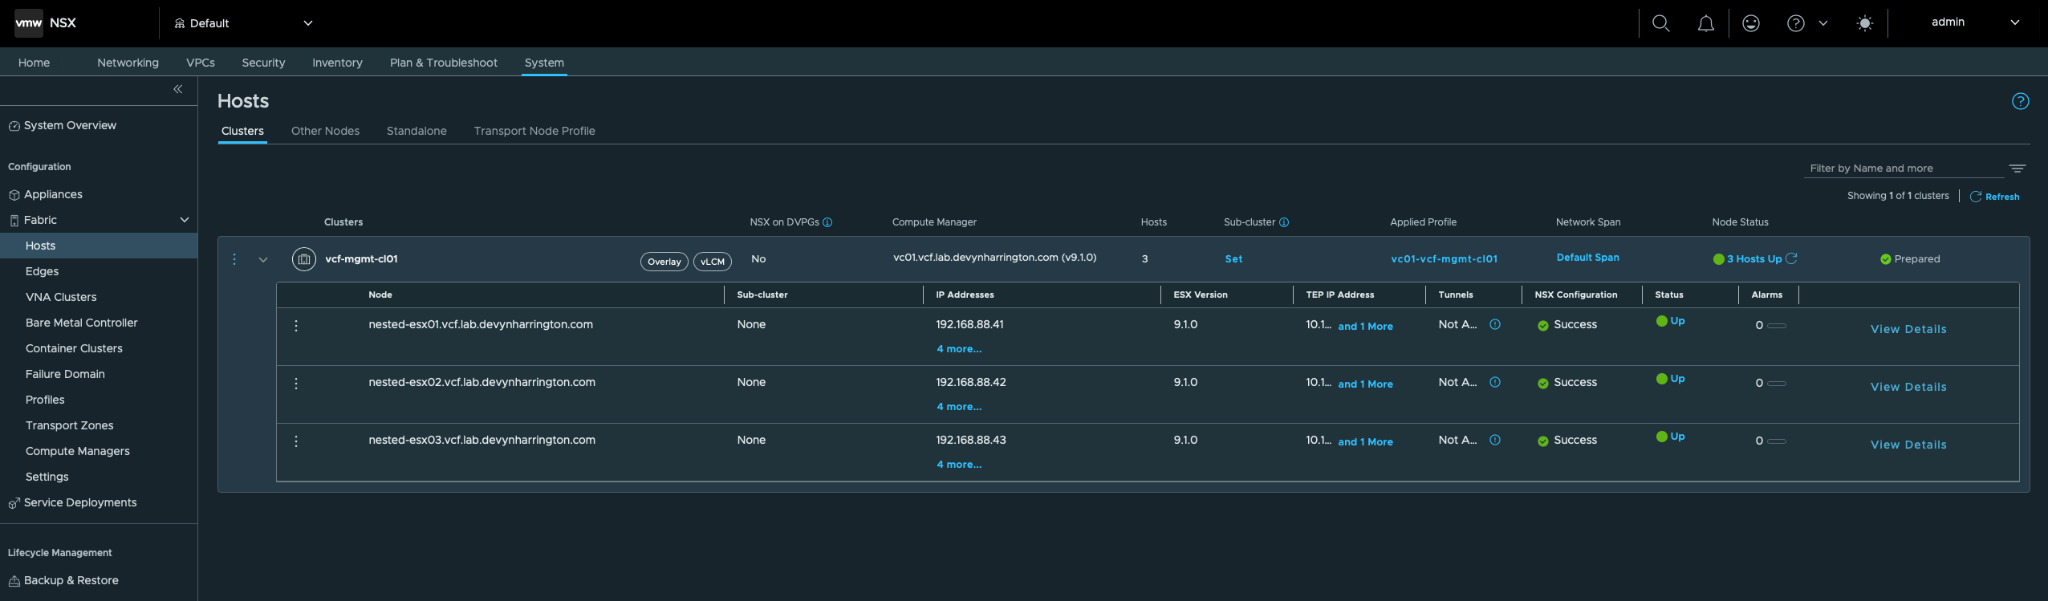Open the Default project dropdown
Viewport: 2048px width, 601px height.
243,23
